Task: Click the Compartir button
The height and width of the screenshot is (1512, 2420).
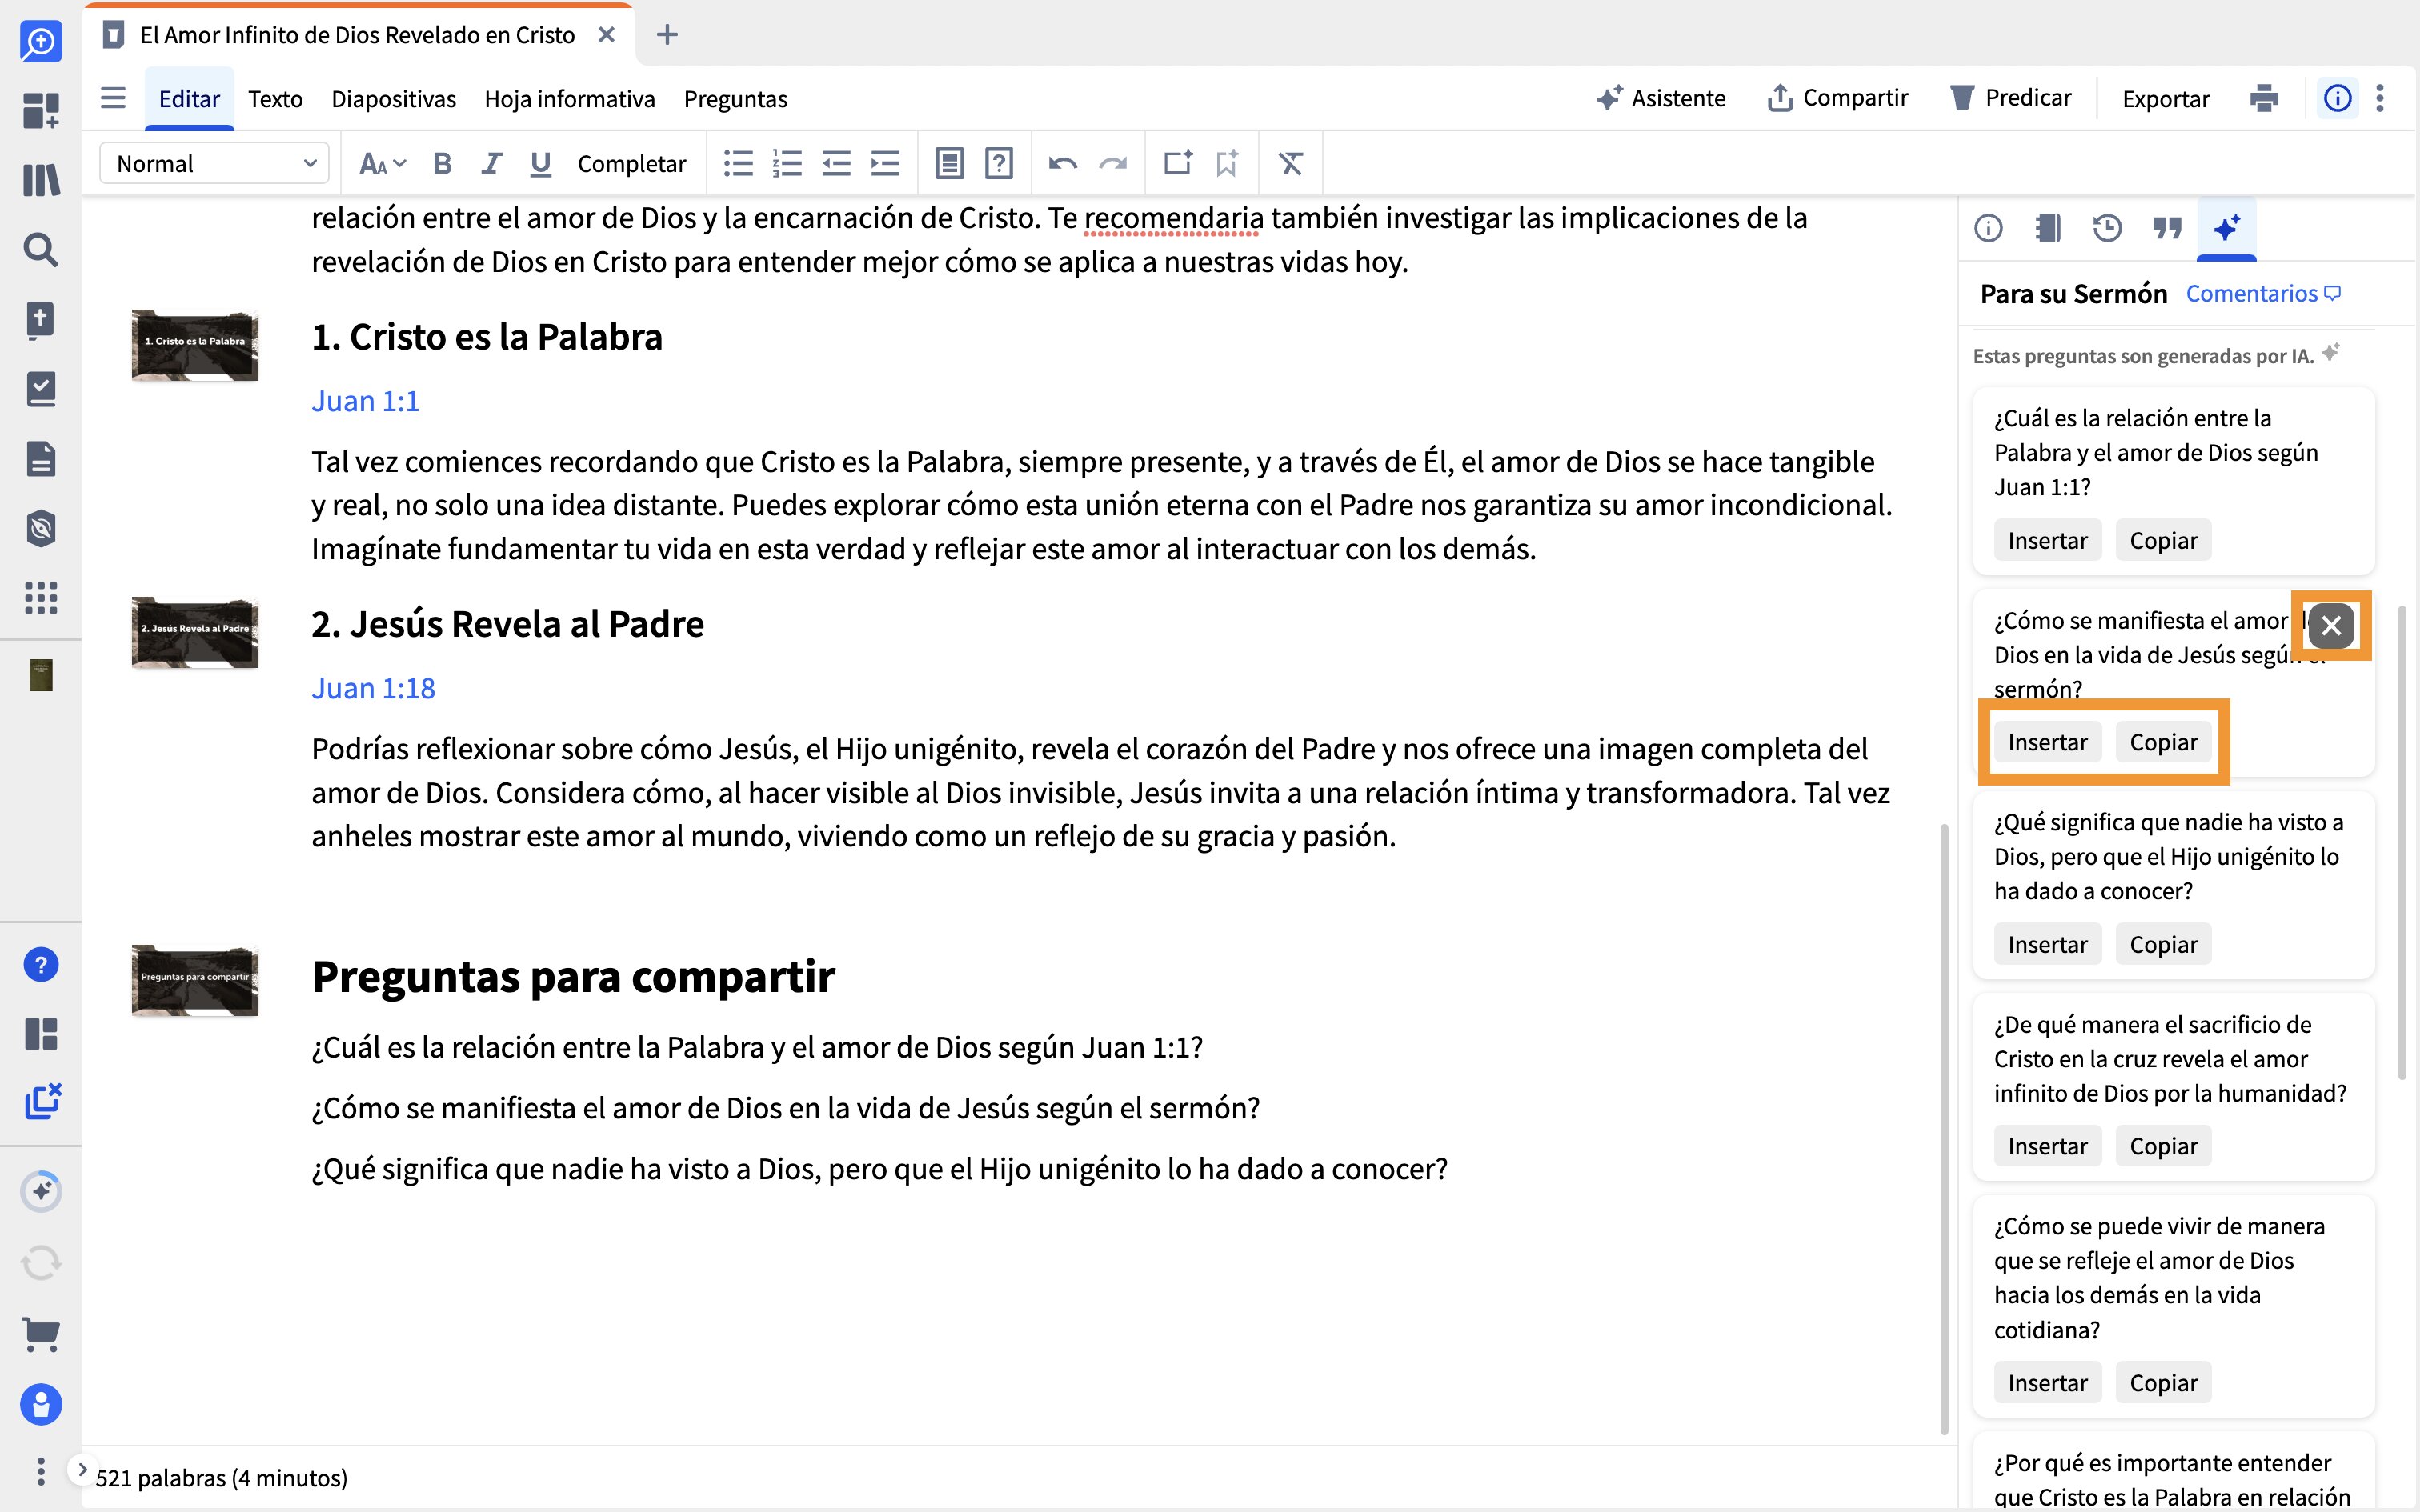Action: [1837, 98]
